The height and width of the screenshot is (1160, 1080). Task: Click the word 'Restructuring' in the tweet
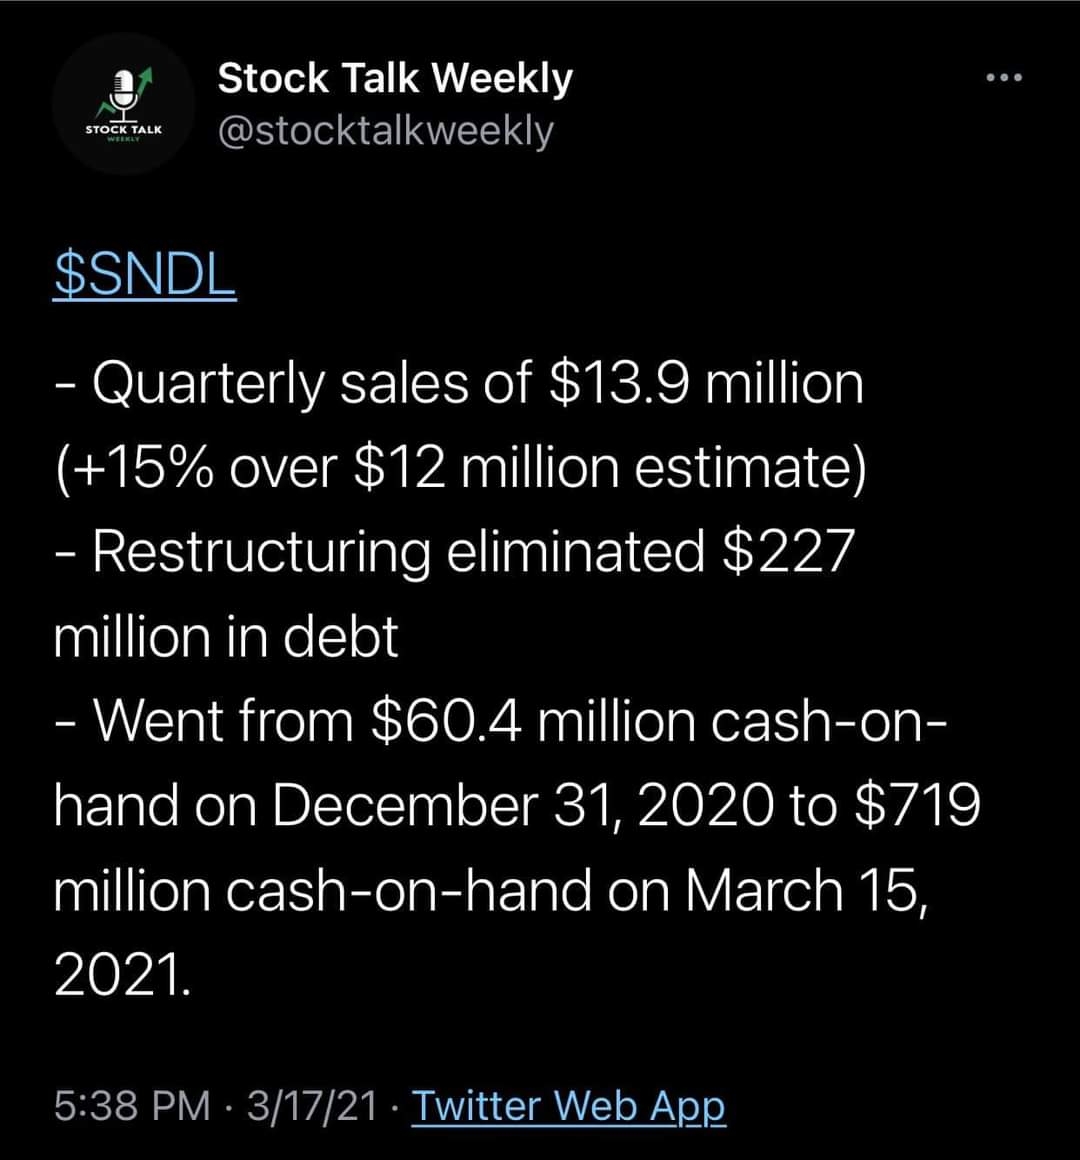(x=260, y=552)
